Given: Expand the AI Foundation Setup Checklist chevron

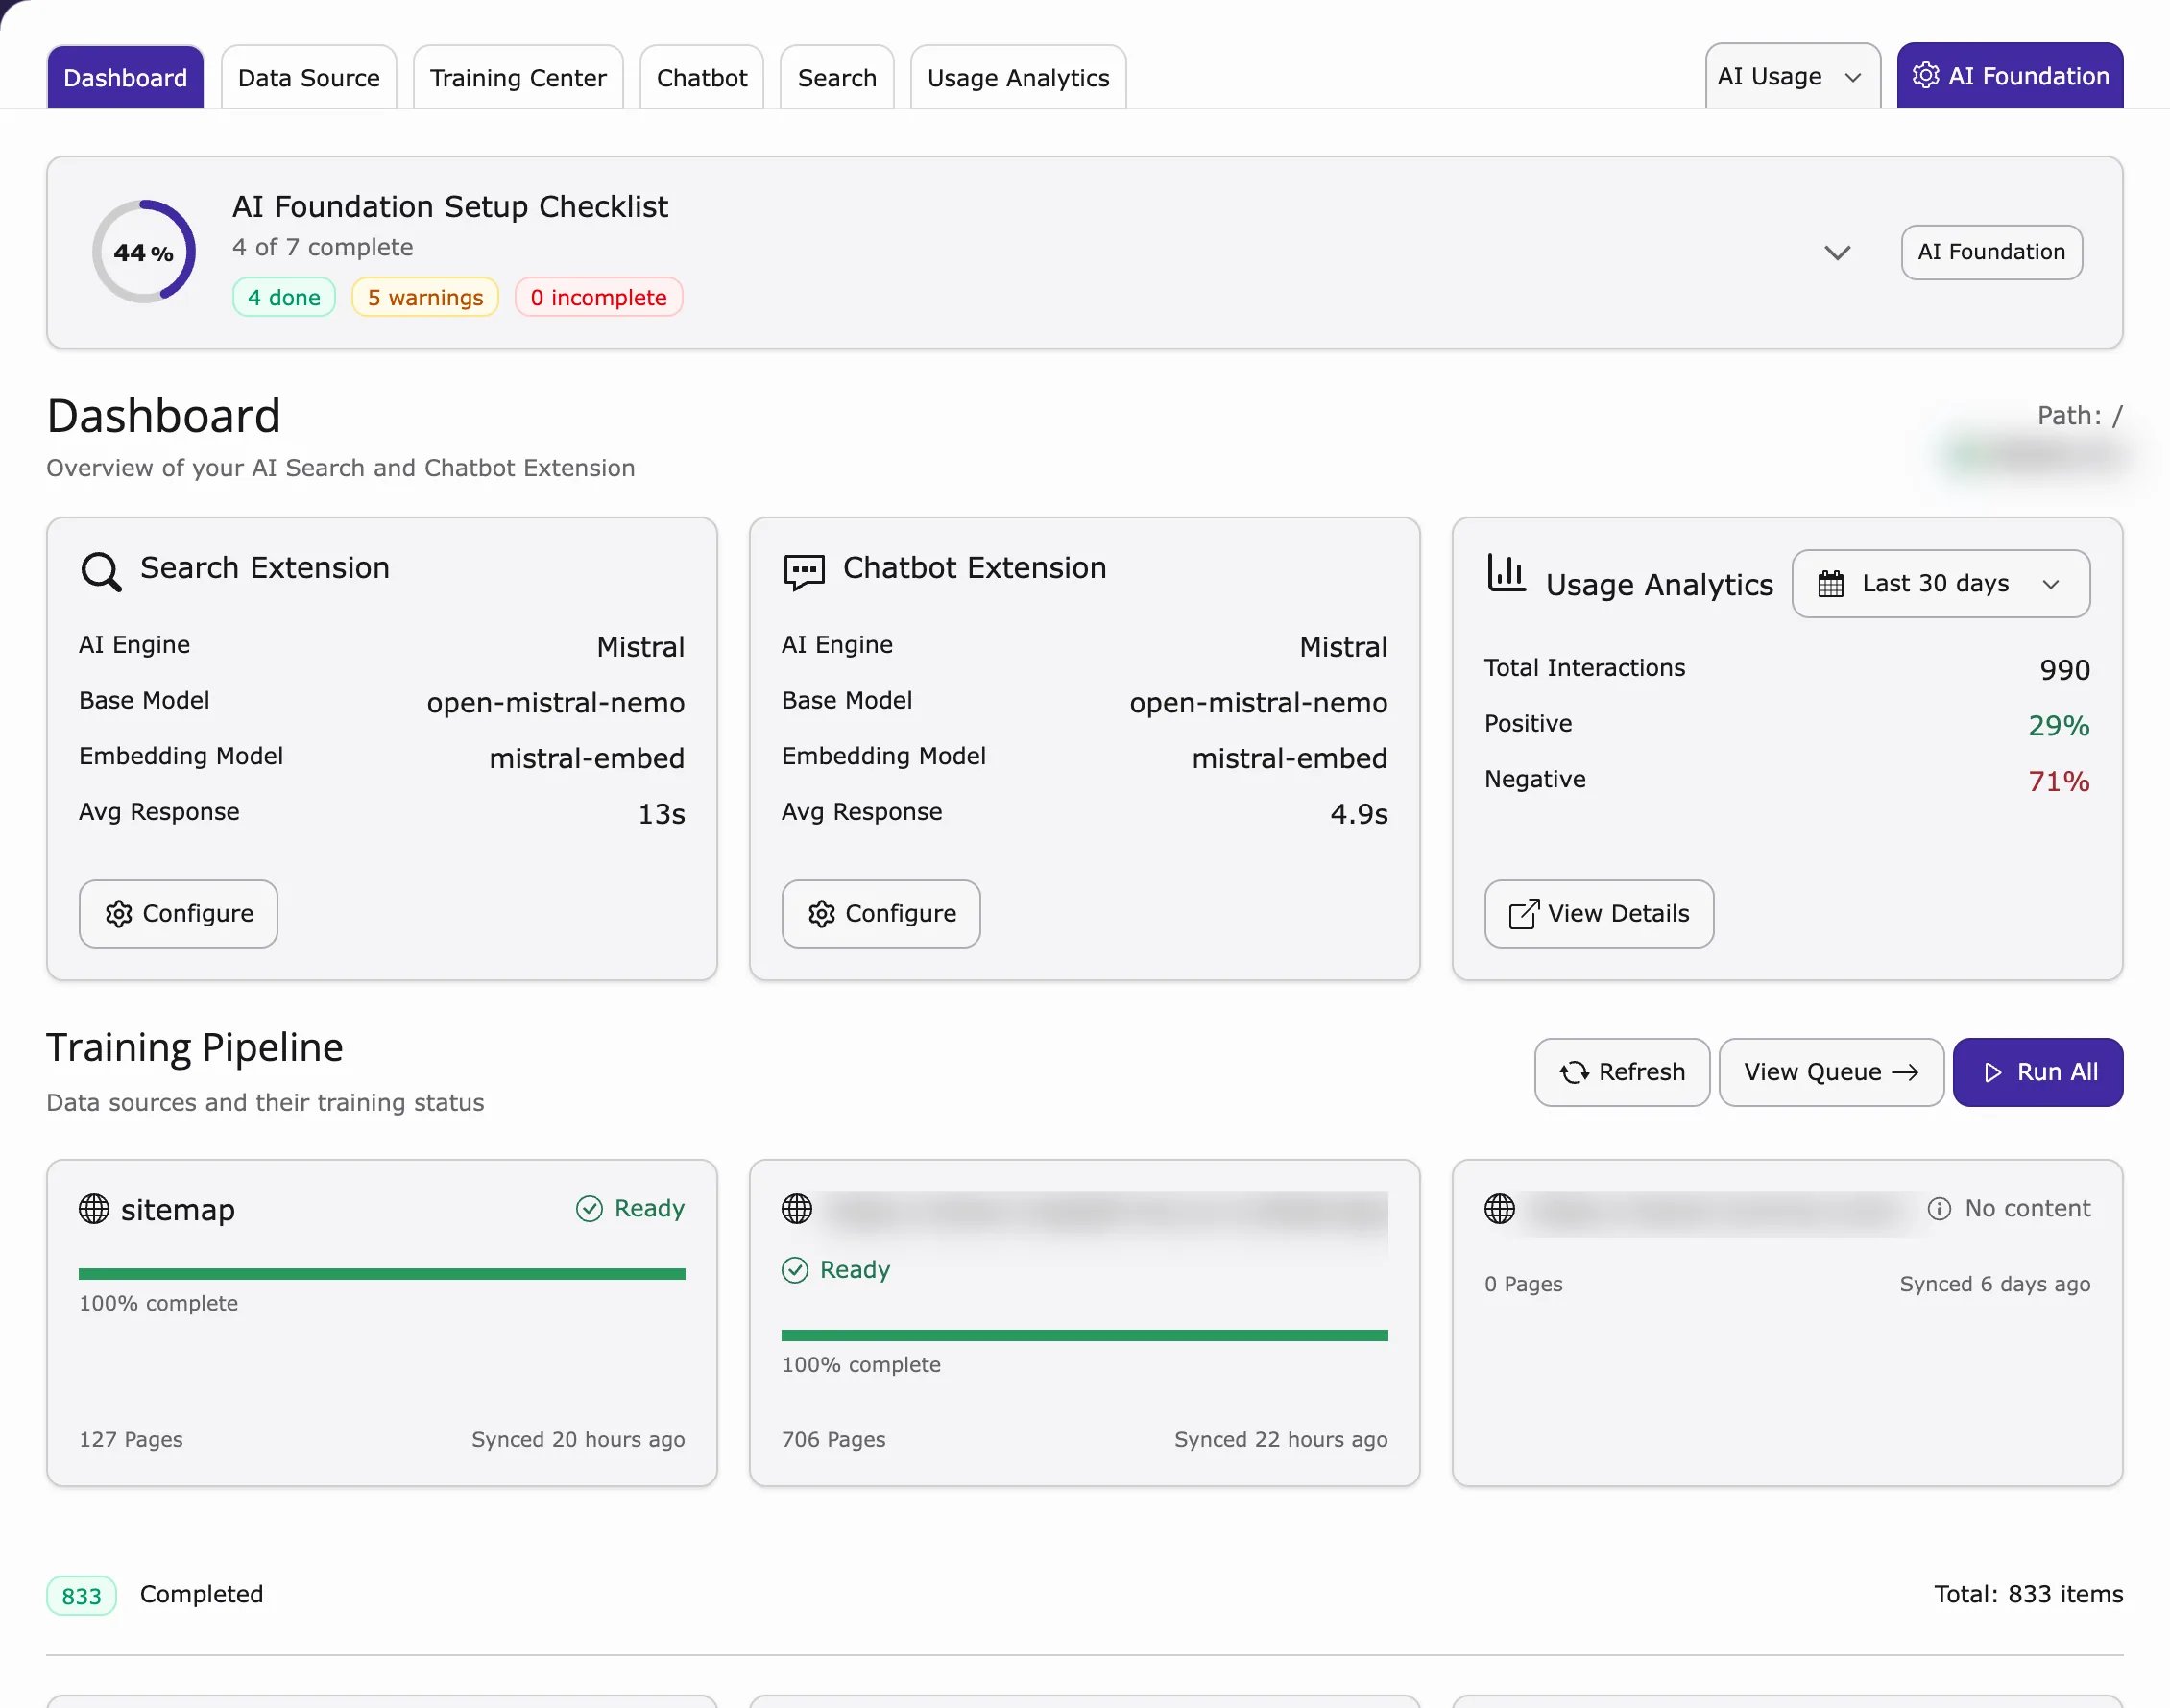Looking at the screenshot, I should coord(1836,252).
